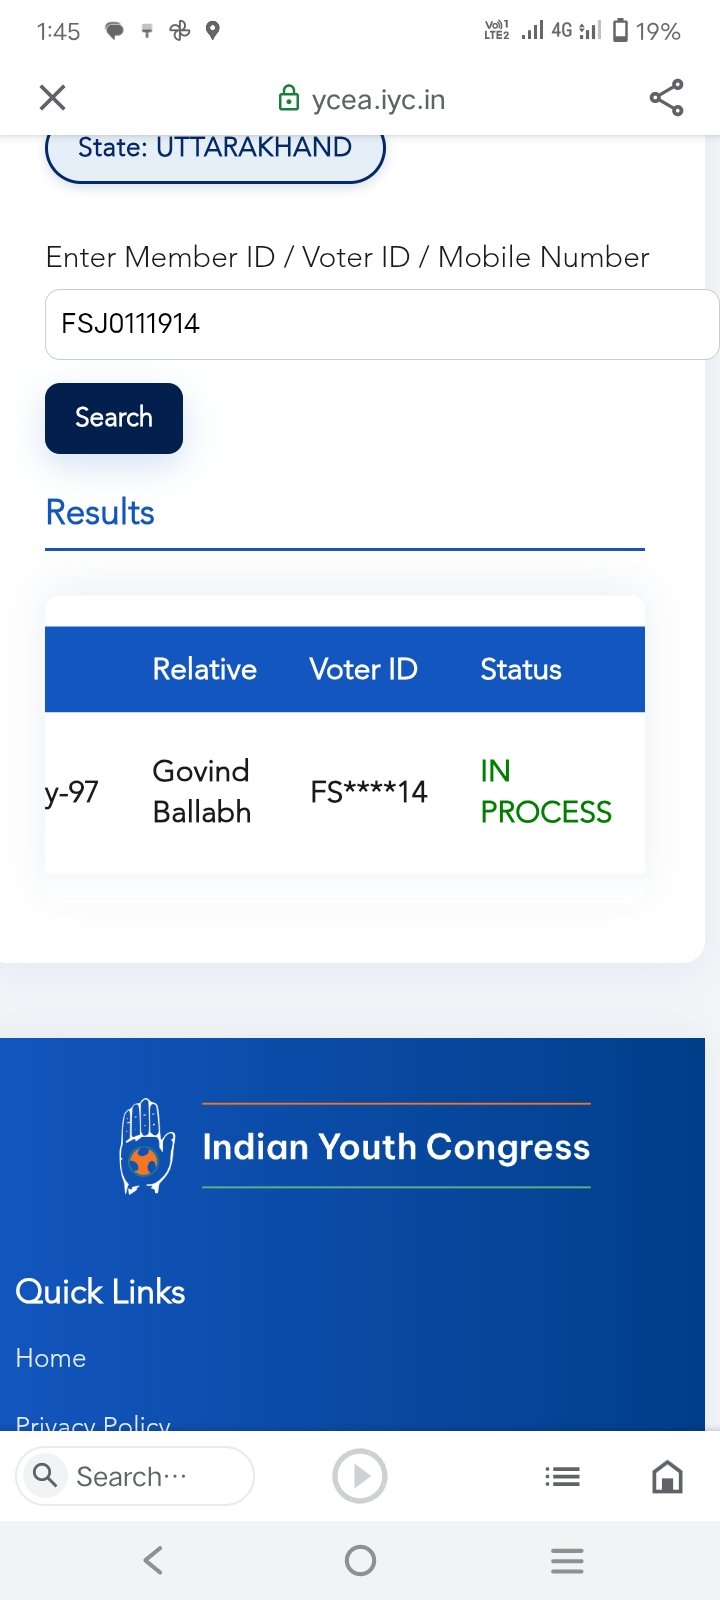Open the Privacy Policy quick link

(93, 1422)
